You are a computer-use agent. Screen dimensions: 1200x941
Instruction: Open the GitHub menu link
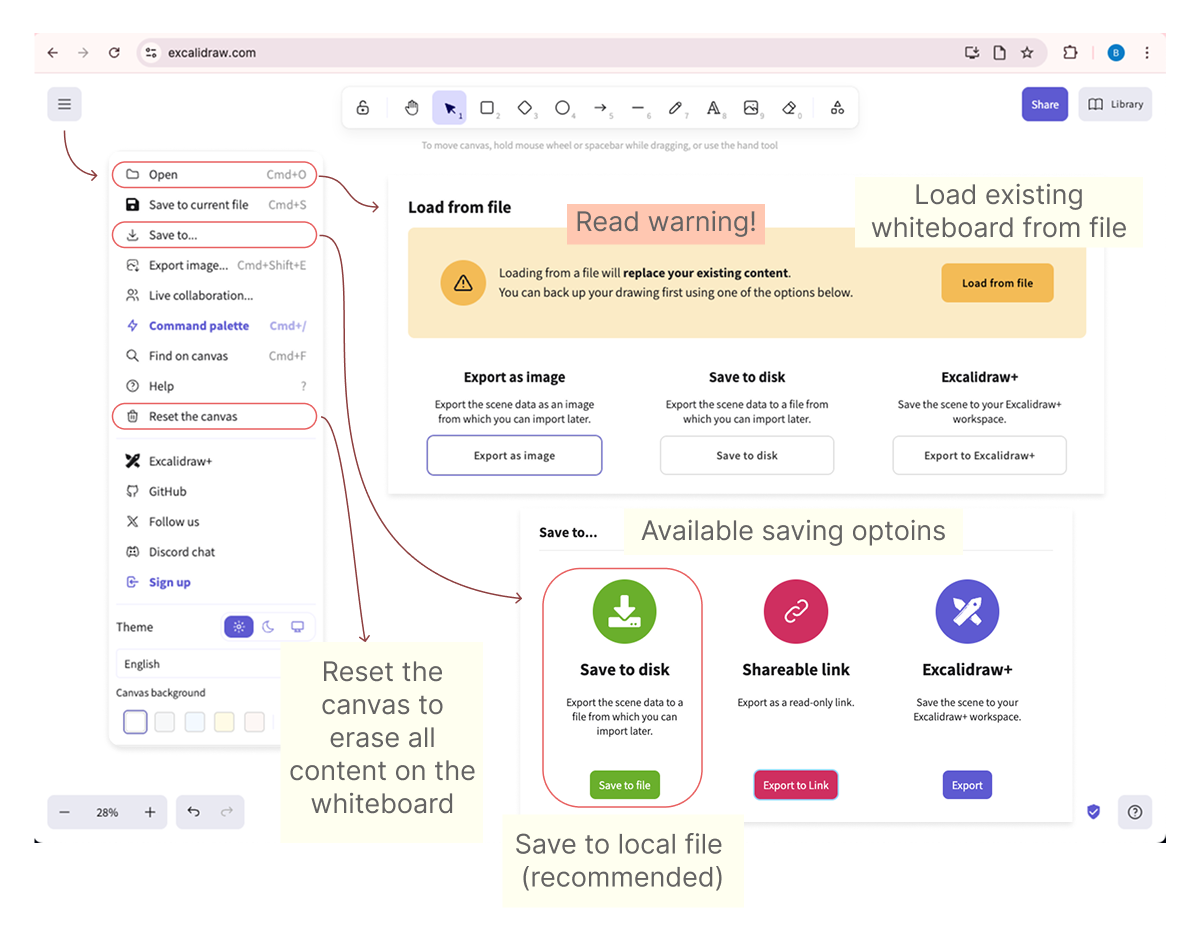[x=214, y=491]
